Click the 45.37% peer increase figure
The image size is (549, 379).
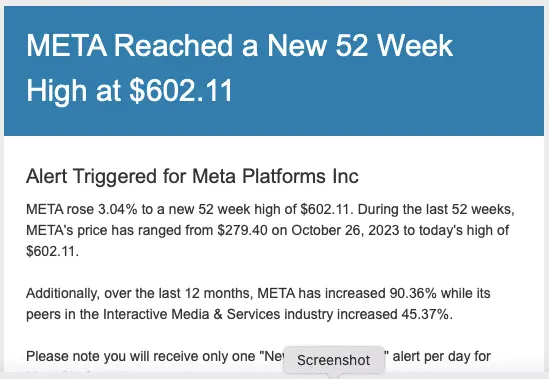tap(425, 314)
